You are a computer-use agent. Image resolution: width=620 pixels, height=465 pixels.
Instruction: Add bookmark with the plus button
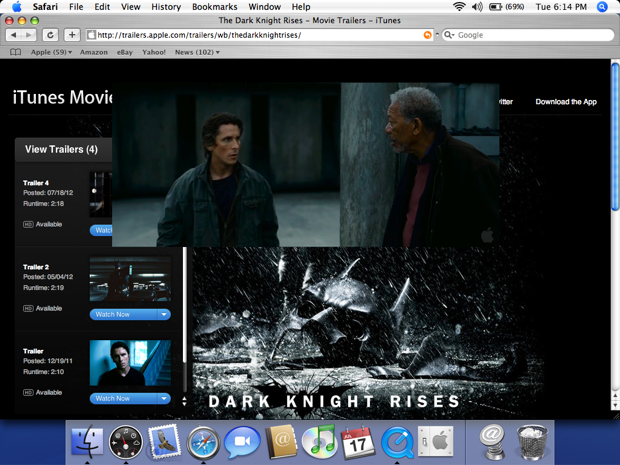tap(72, 35)
